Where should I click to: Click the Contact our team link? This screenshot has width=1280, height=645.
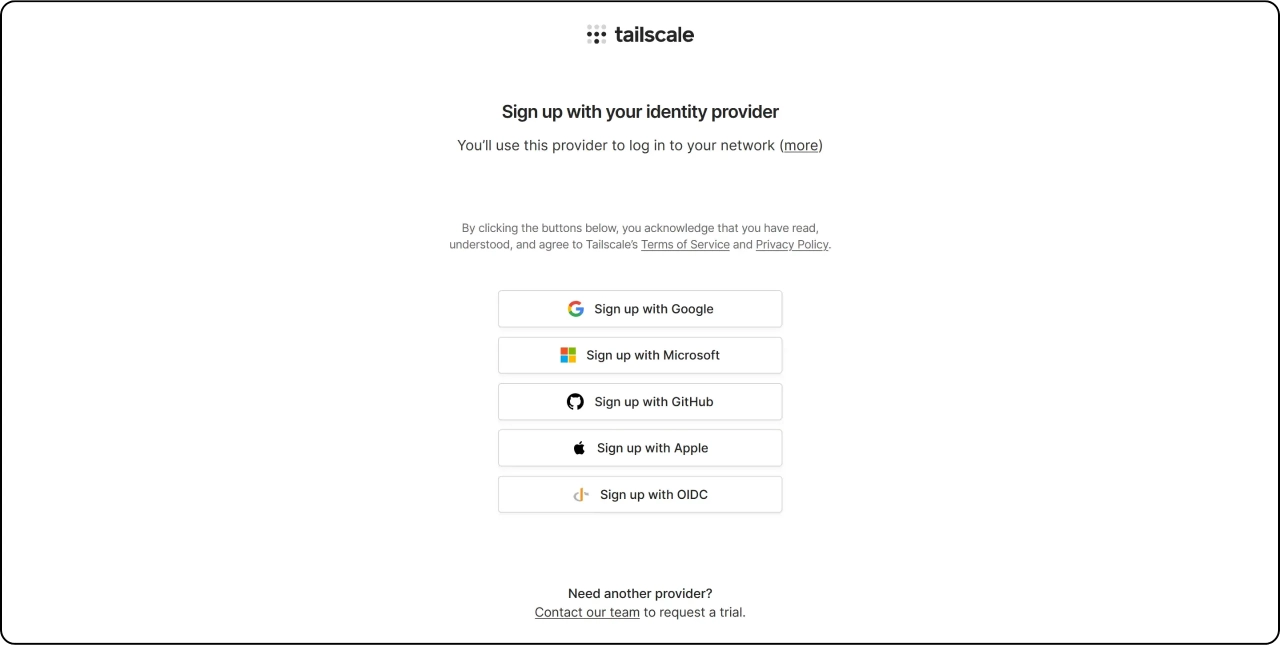coord(587,613)
